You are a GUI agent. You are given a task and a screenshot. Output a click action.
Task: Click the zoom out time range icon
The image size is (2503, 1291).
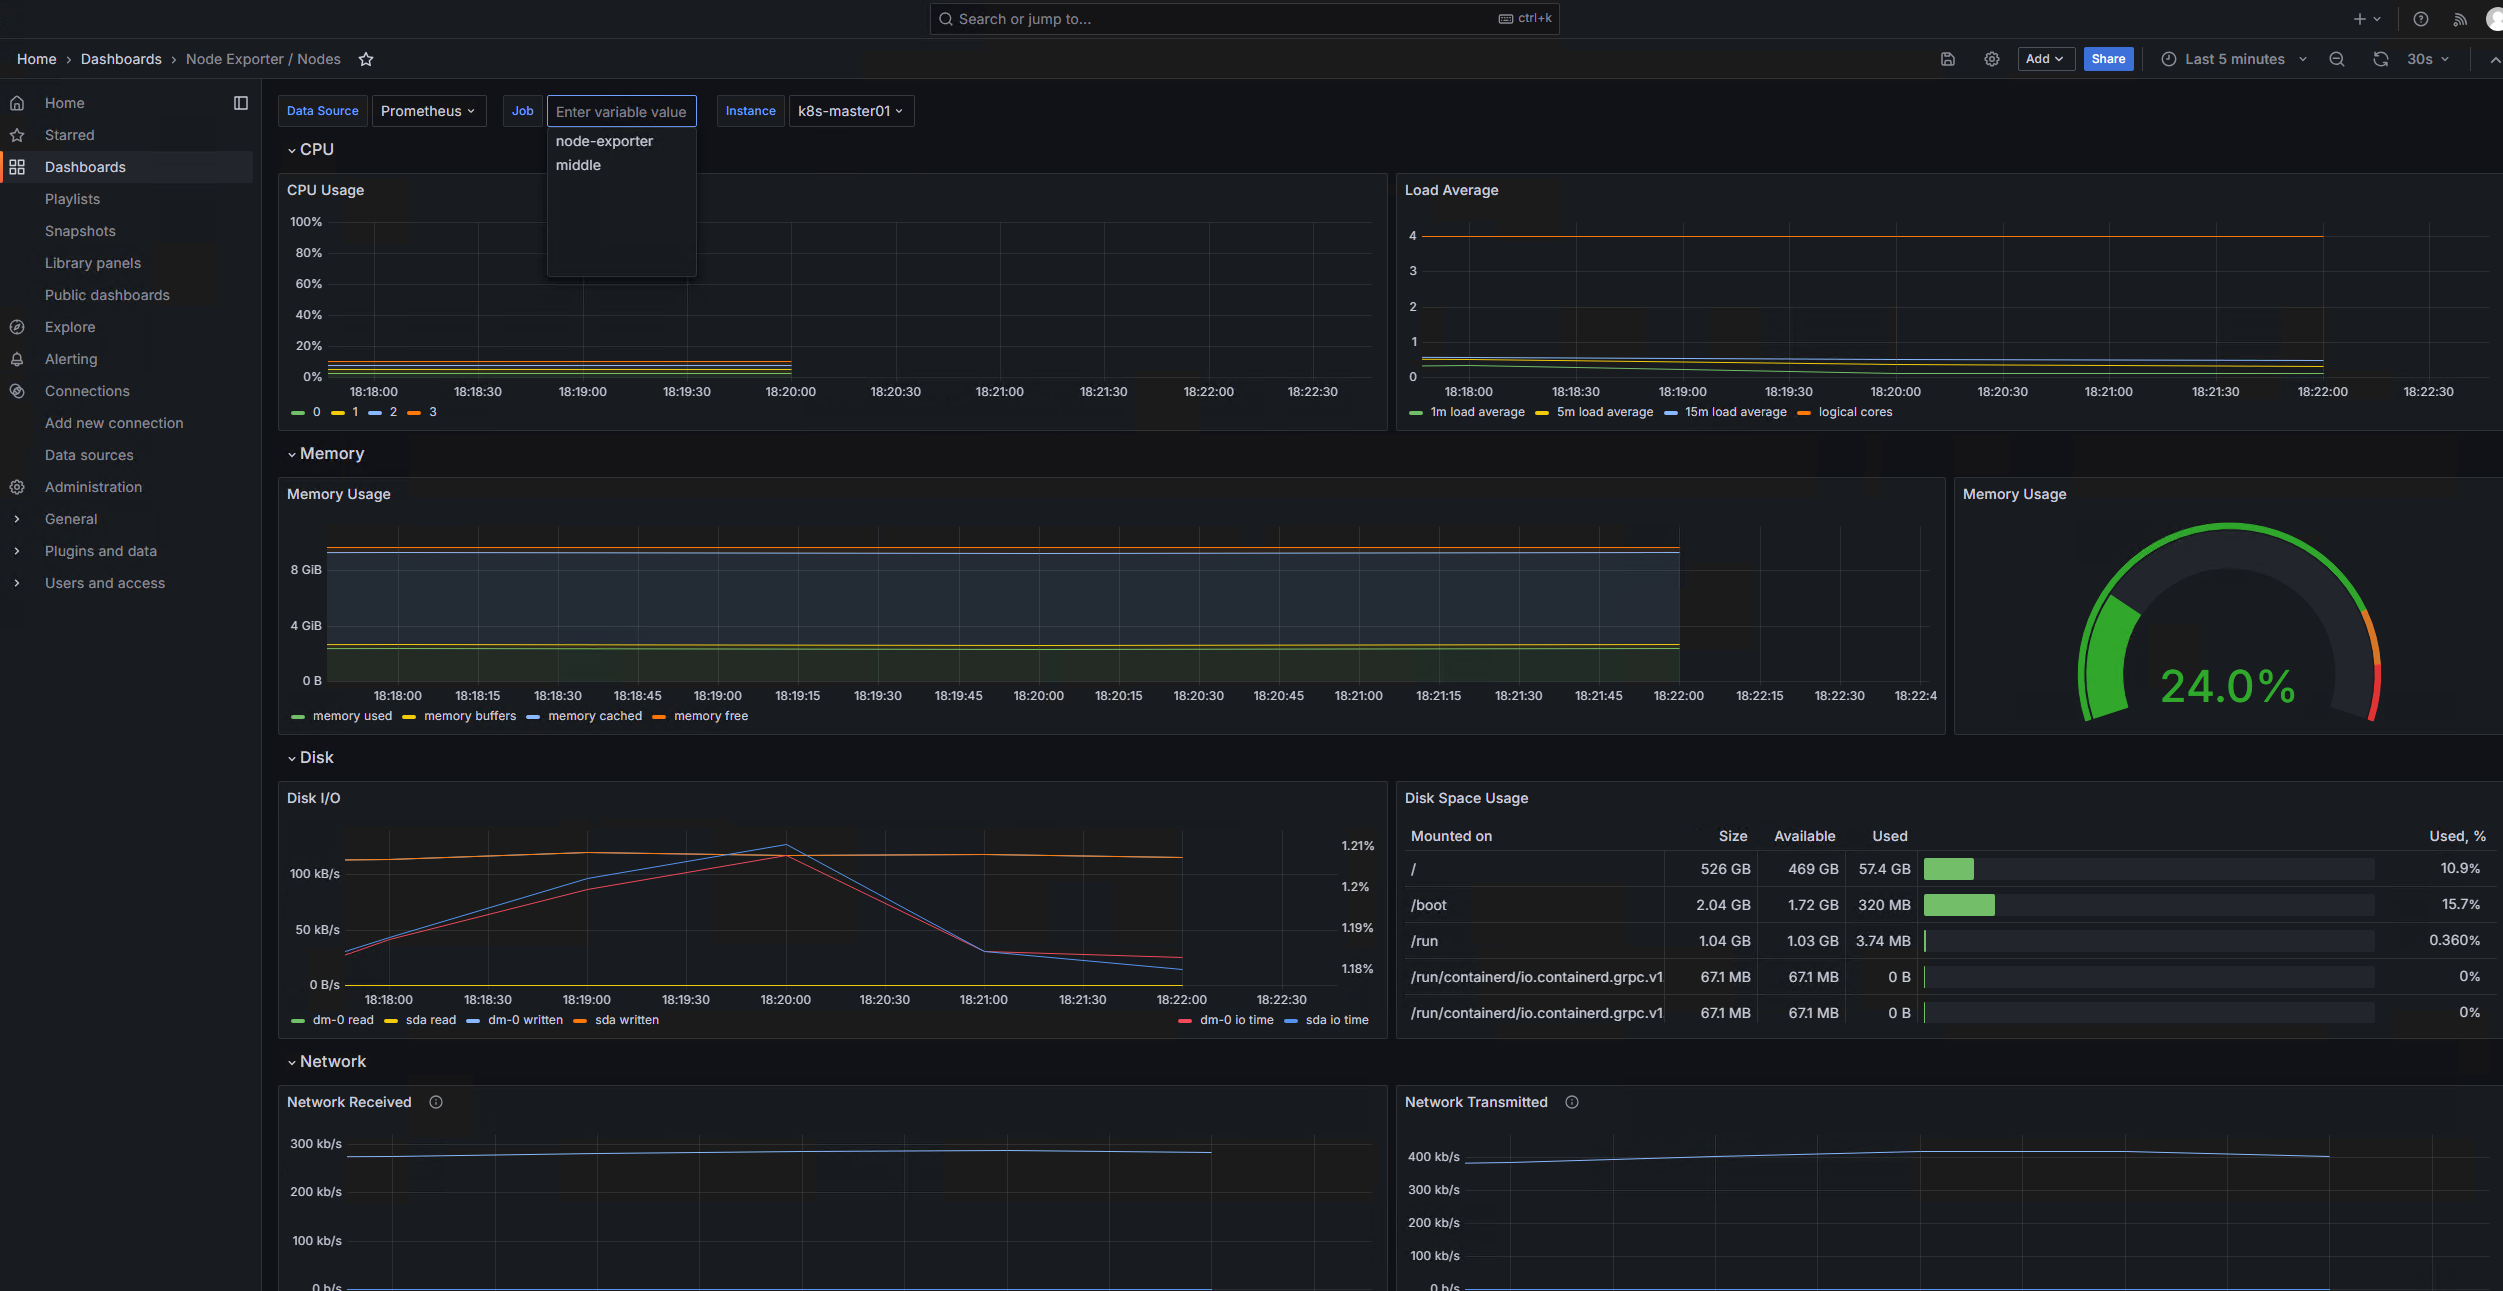(2336, 59)
